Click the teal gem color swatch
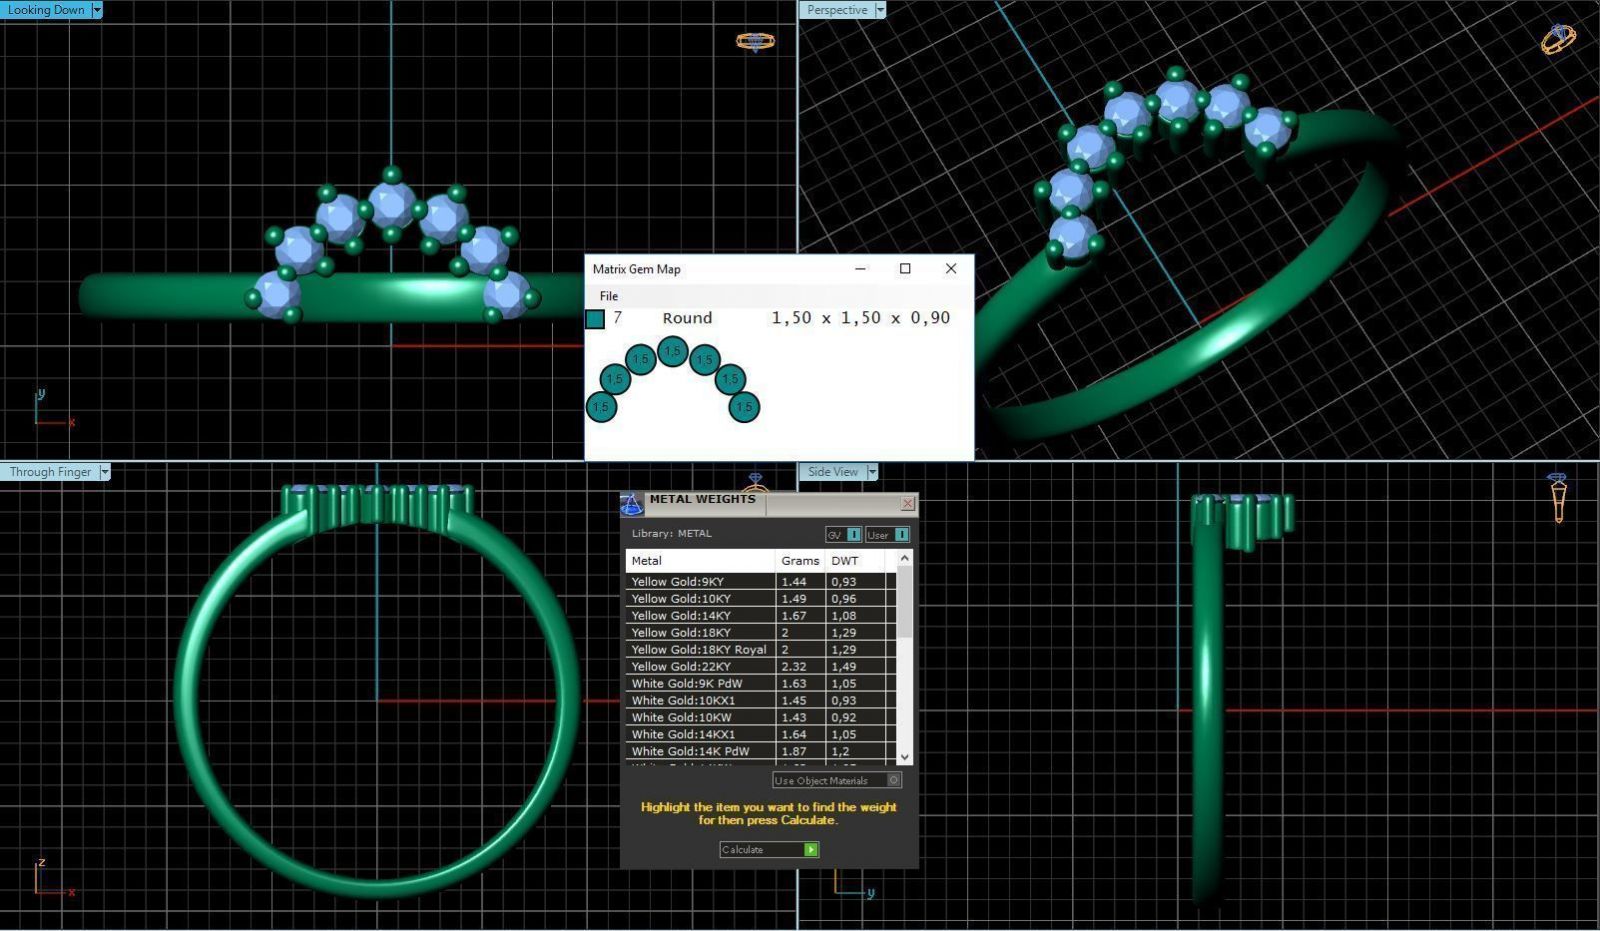1600x931 pixels. [595, 319]
